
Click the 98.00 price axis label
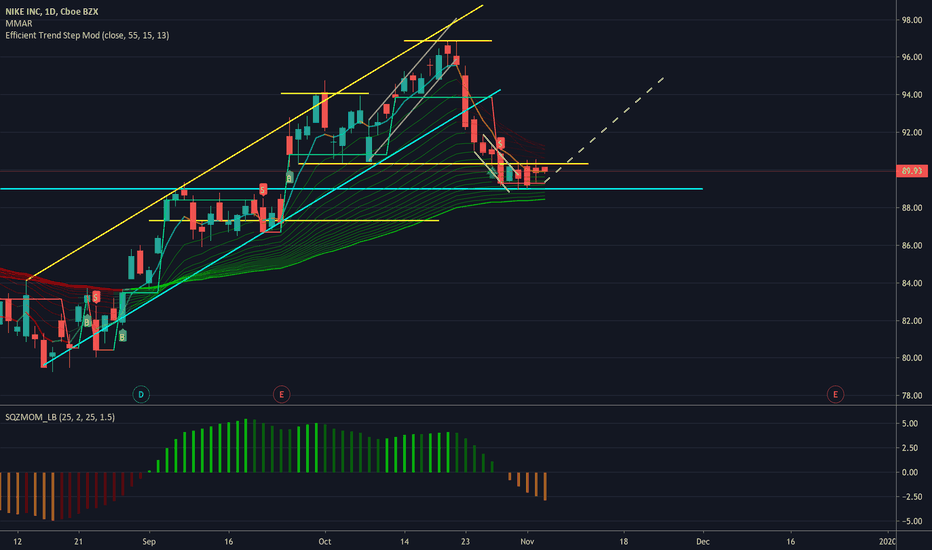[x=912, y=20]
